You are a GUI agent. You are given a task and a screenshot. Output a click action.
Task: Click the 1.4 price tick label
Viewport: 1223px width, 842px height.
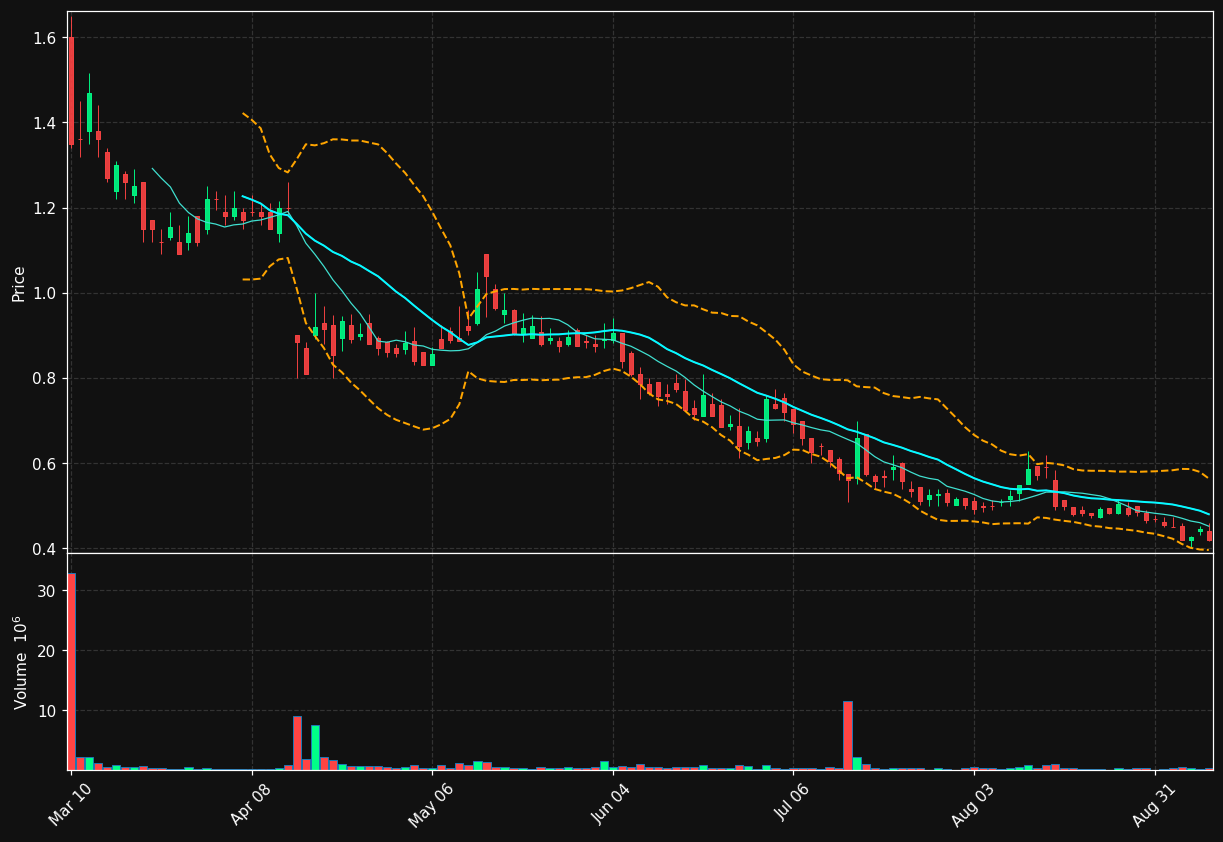click(x=44, y=123)
